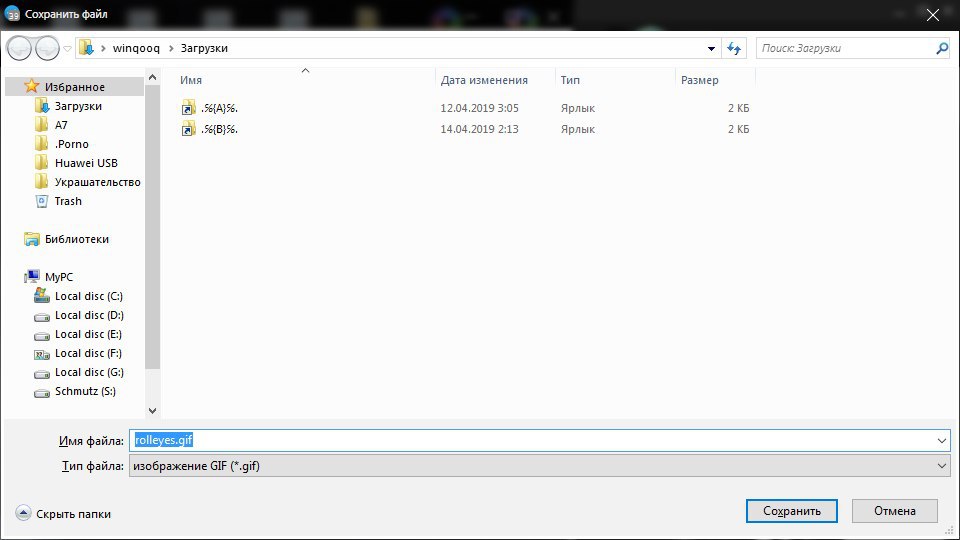The height and width of the screenshot is (540, 960).
Task: Select winqooq in the address breadcrumb
Action: [x=136, y=48]
